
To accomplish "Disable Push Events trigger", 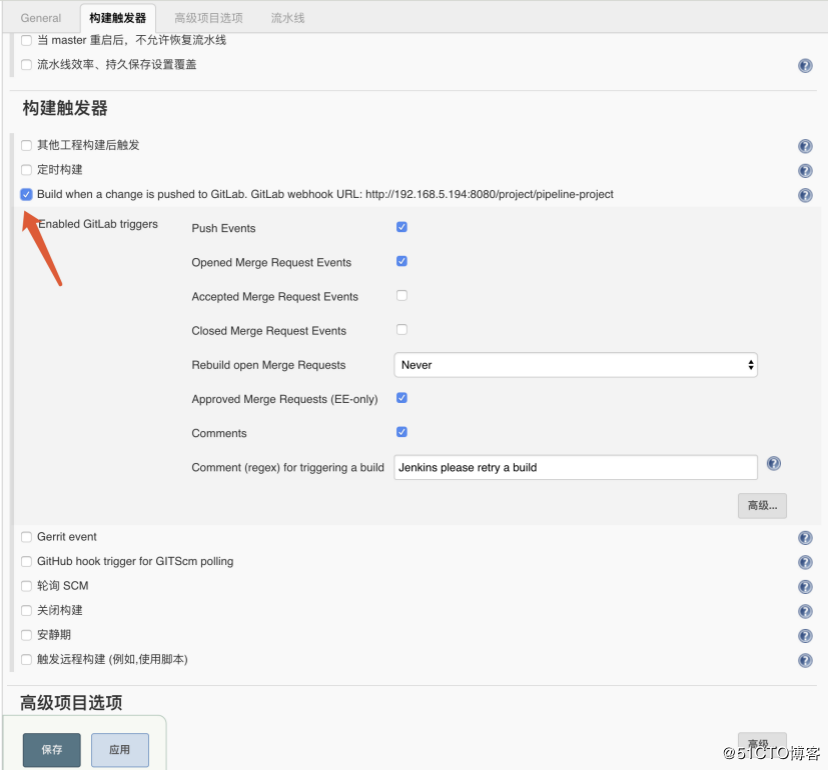I will [x=401, y=227].
